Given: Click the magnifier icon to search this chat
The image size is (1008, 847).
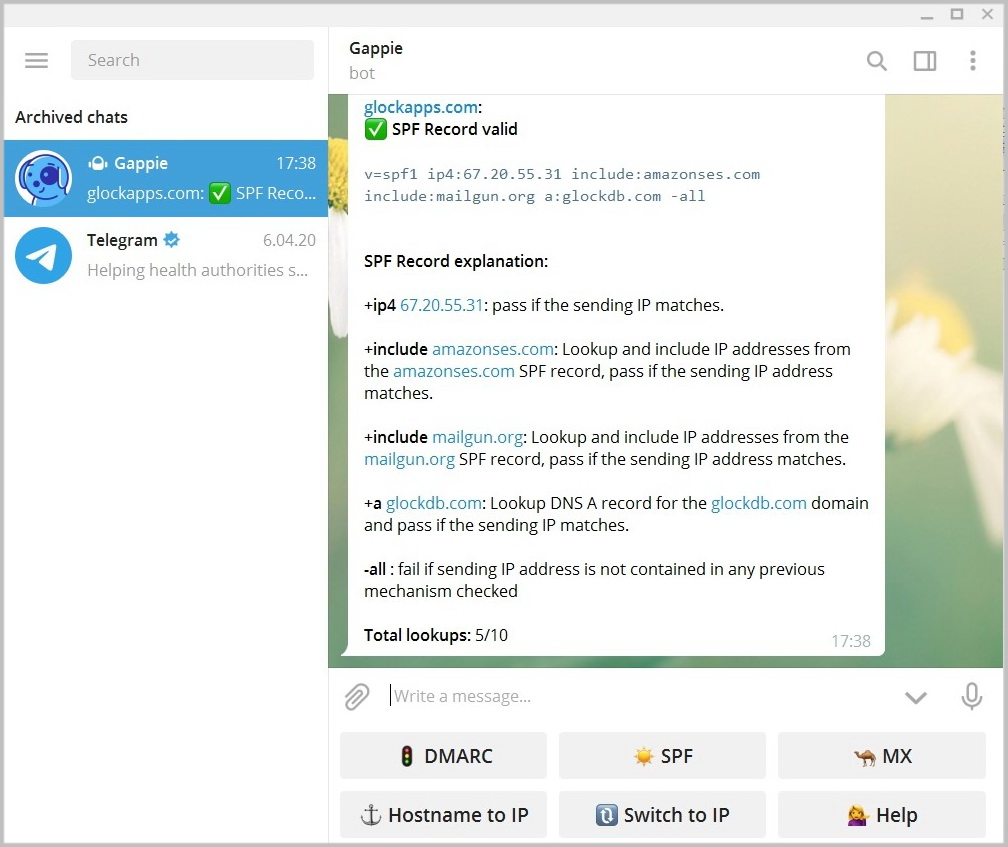Looking at the screenshot, I should (x=876, y=60).
